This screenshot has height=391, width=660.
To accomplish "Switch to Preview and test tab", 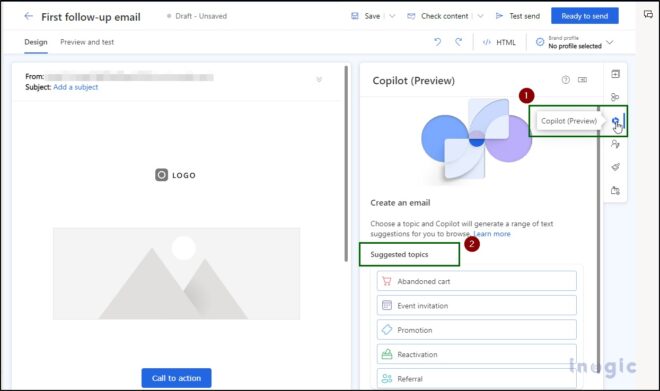I will click(87, 42).
